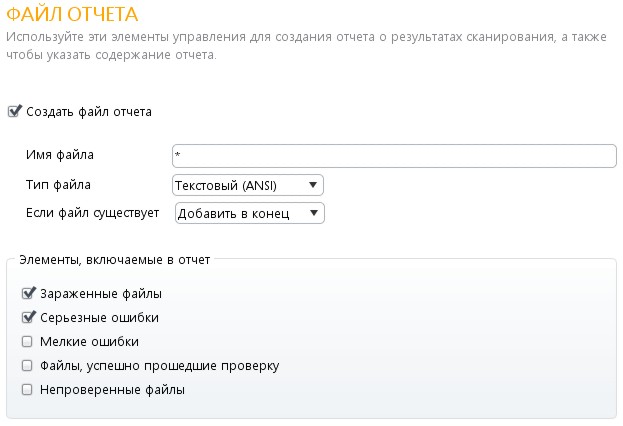Open the "Добавить в конец" dropdown
This screenshot has height=426, width=623.
point(248,212)
